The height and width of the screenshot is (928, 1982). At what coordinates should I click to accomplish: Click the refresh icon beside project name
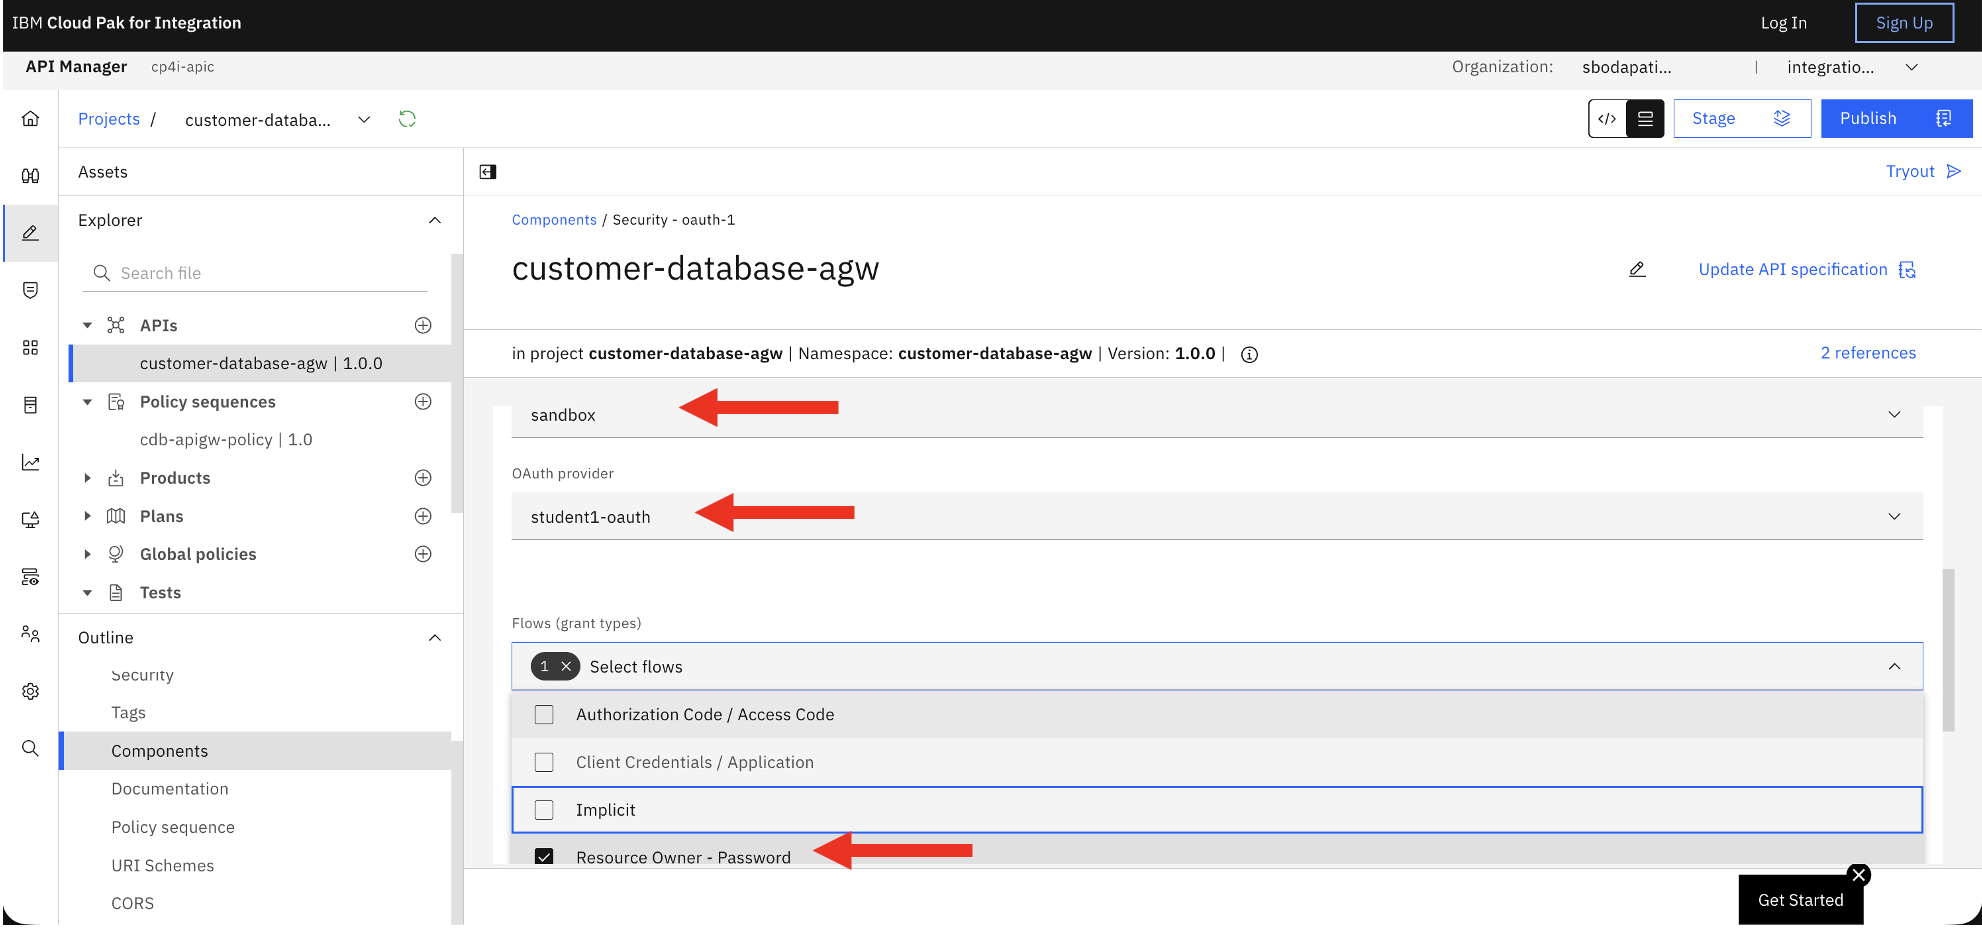tap(407, 119)
